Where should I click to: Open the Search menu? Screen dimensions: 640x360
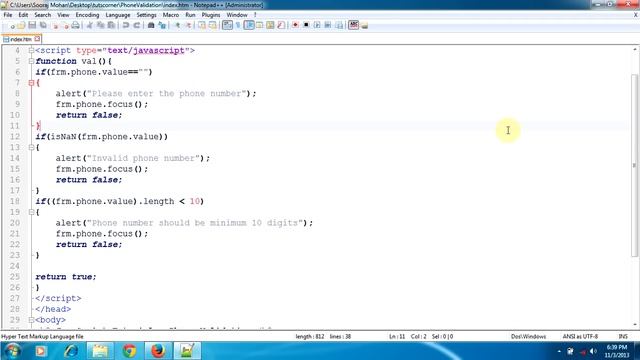tap(42, 15)
